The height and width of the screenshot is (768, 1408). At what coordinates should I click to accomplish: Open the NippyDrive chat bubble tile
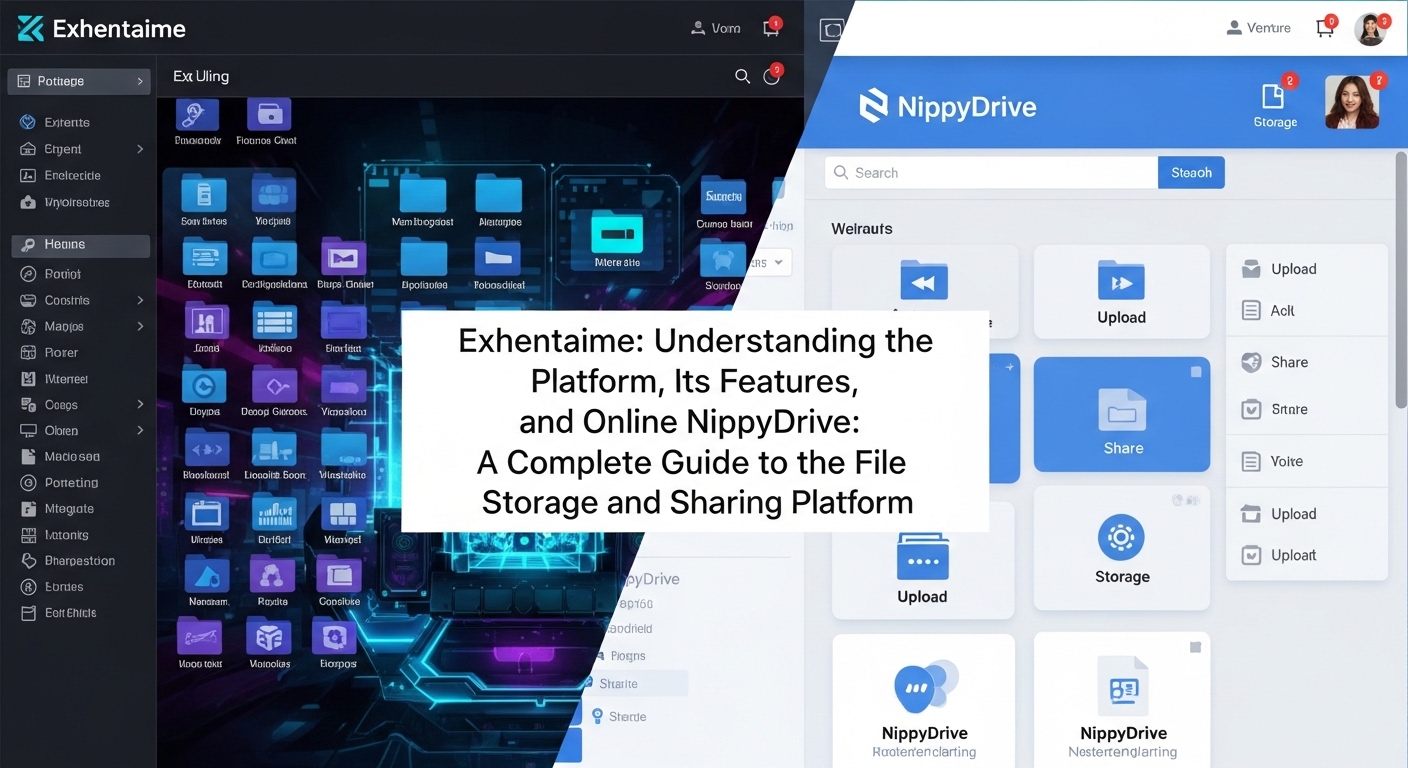click(x=923, y=695)
